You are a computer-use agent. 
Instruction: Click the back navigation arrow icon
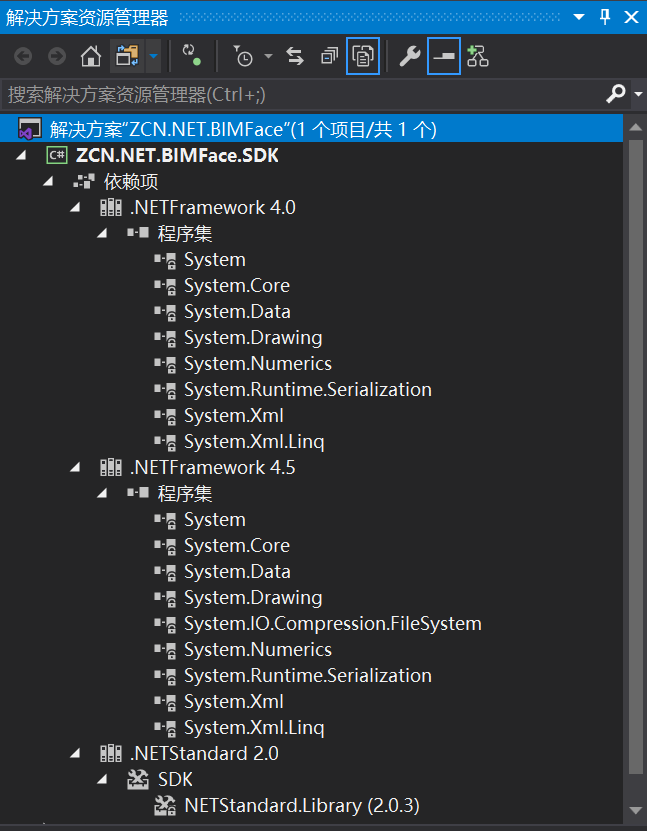[22, 56]
